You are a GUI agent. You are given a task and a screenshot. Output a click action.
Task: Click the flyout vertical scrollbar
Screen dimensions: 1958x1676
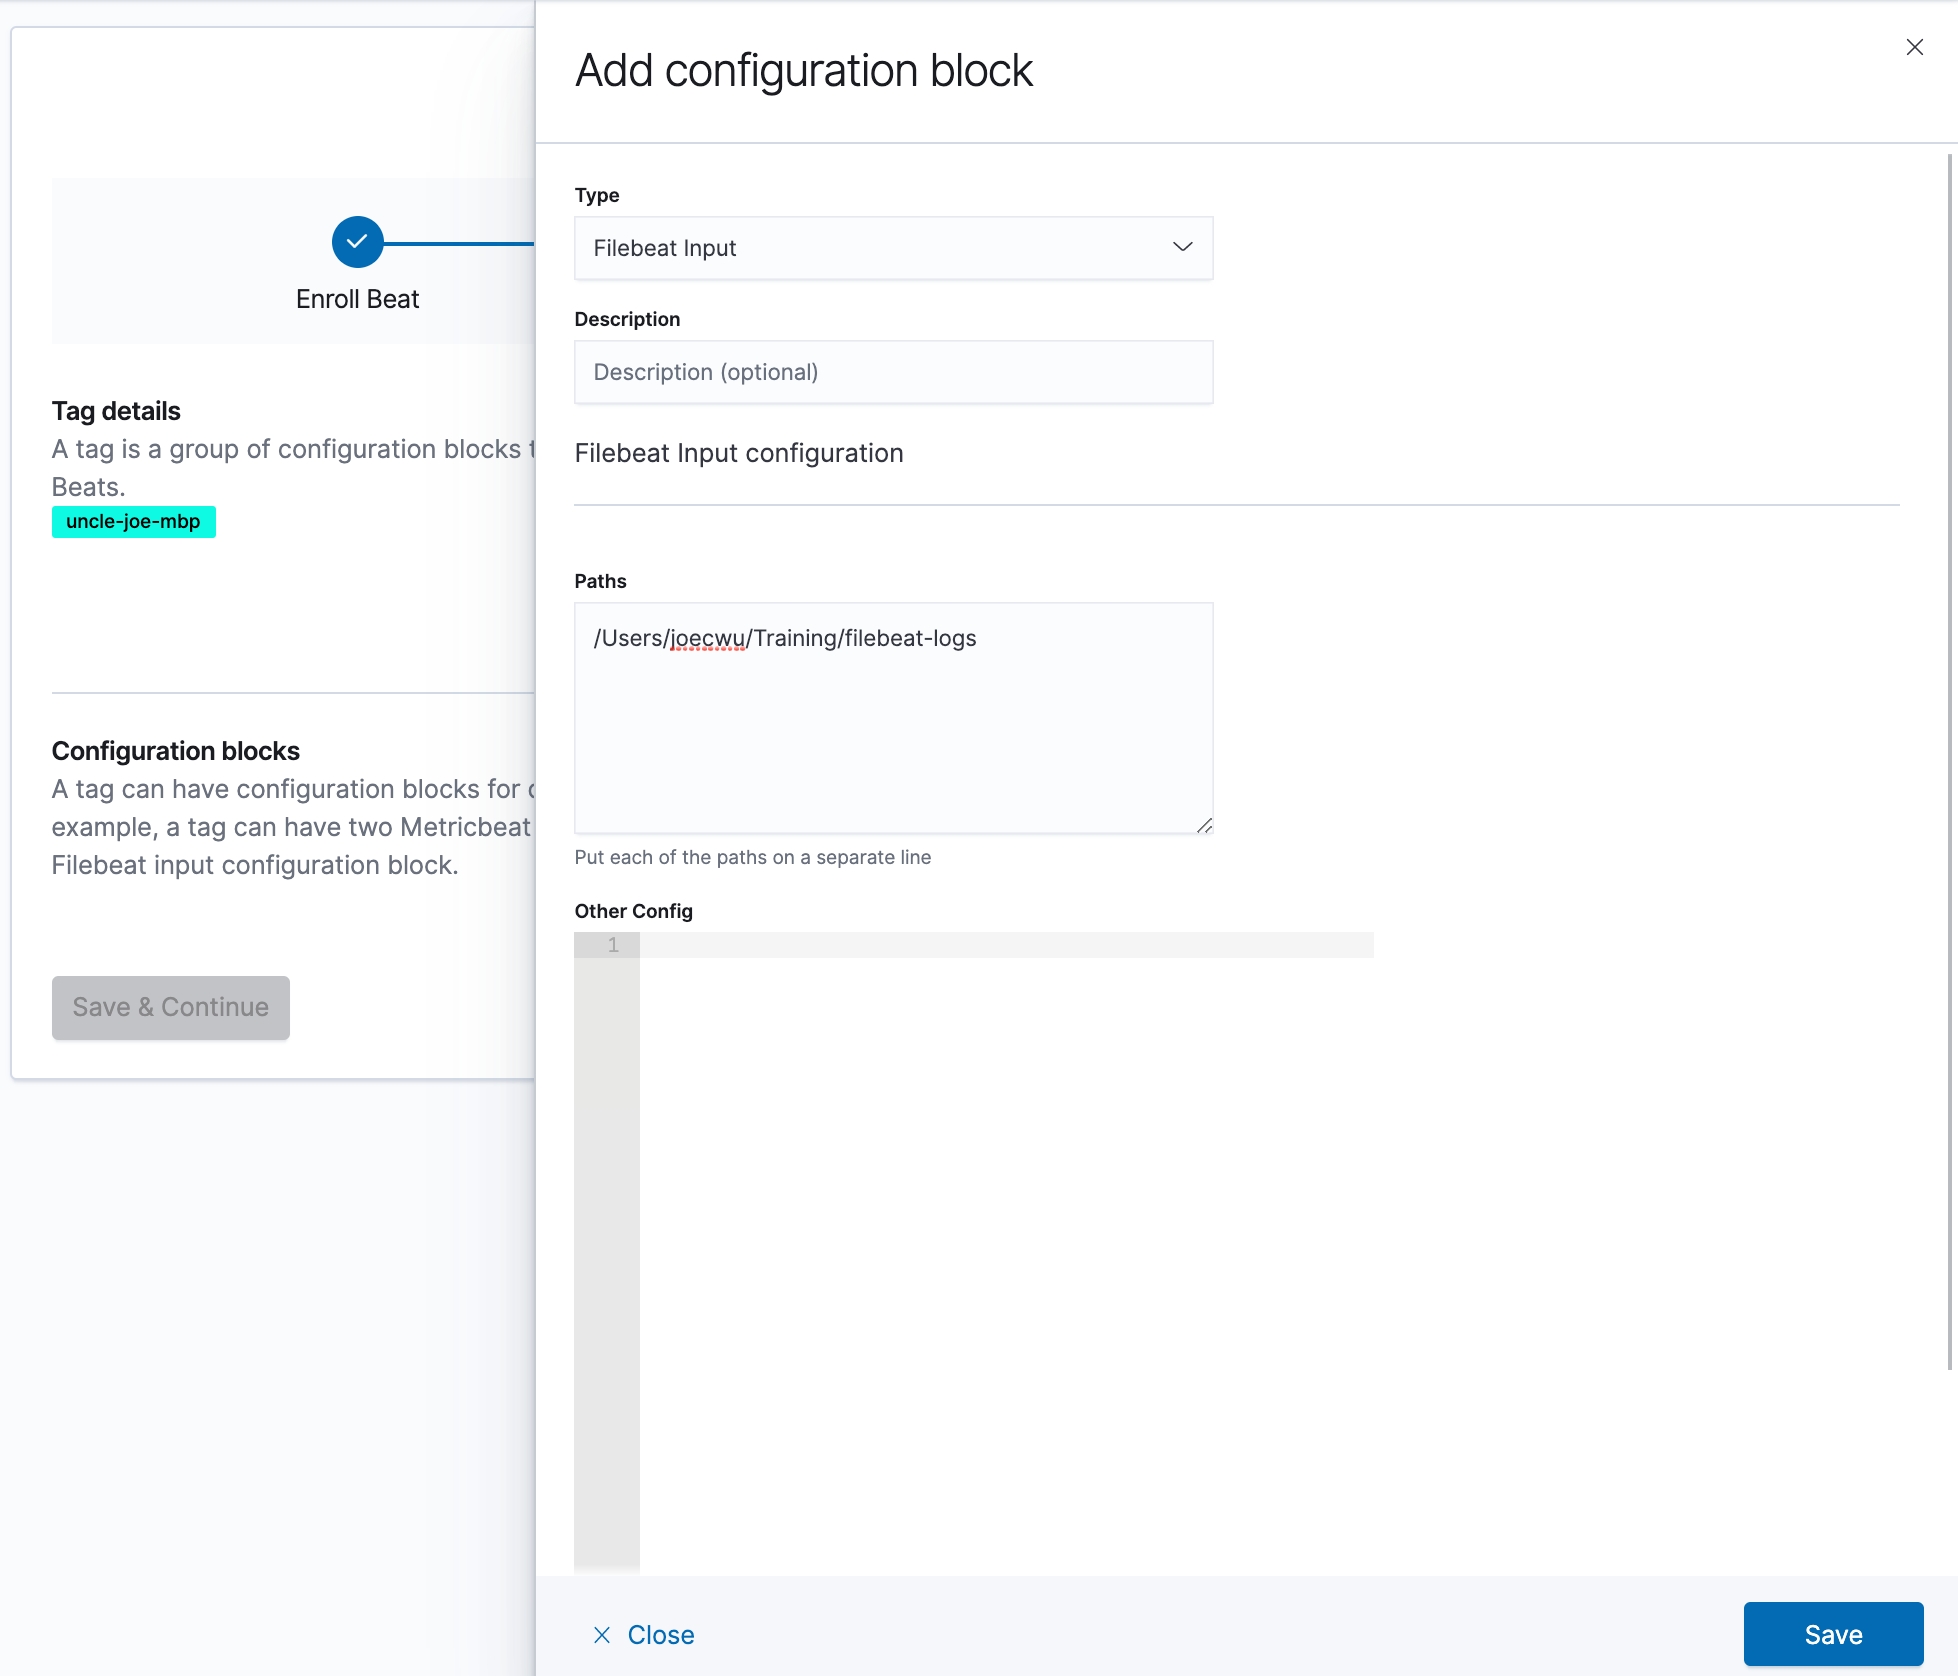click(x=1949, y=760)
